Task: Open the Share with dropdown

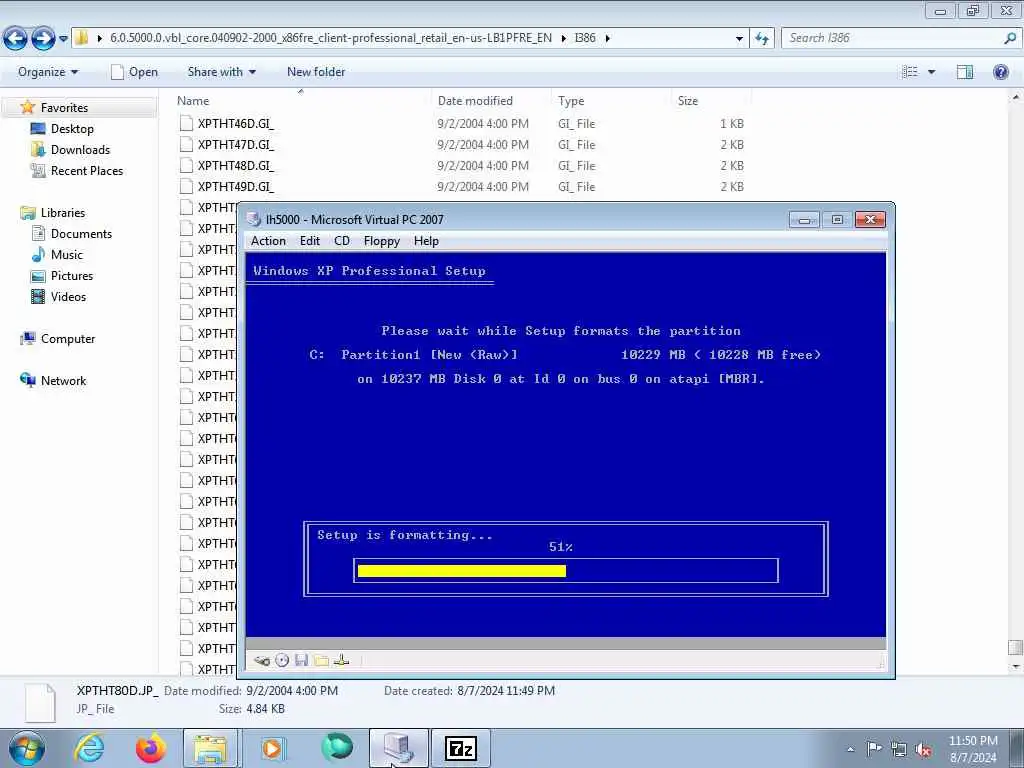Action: (x=221, y=72)
